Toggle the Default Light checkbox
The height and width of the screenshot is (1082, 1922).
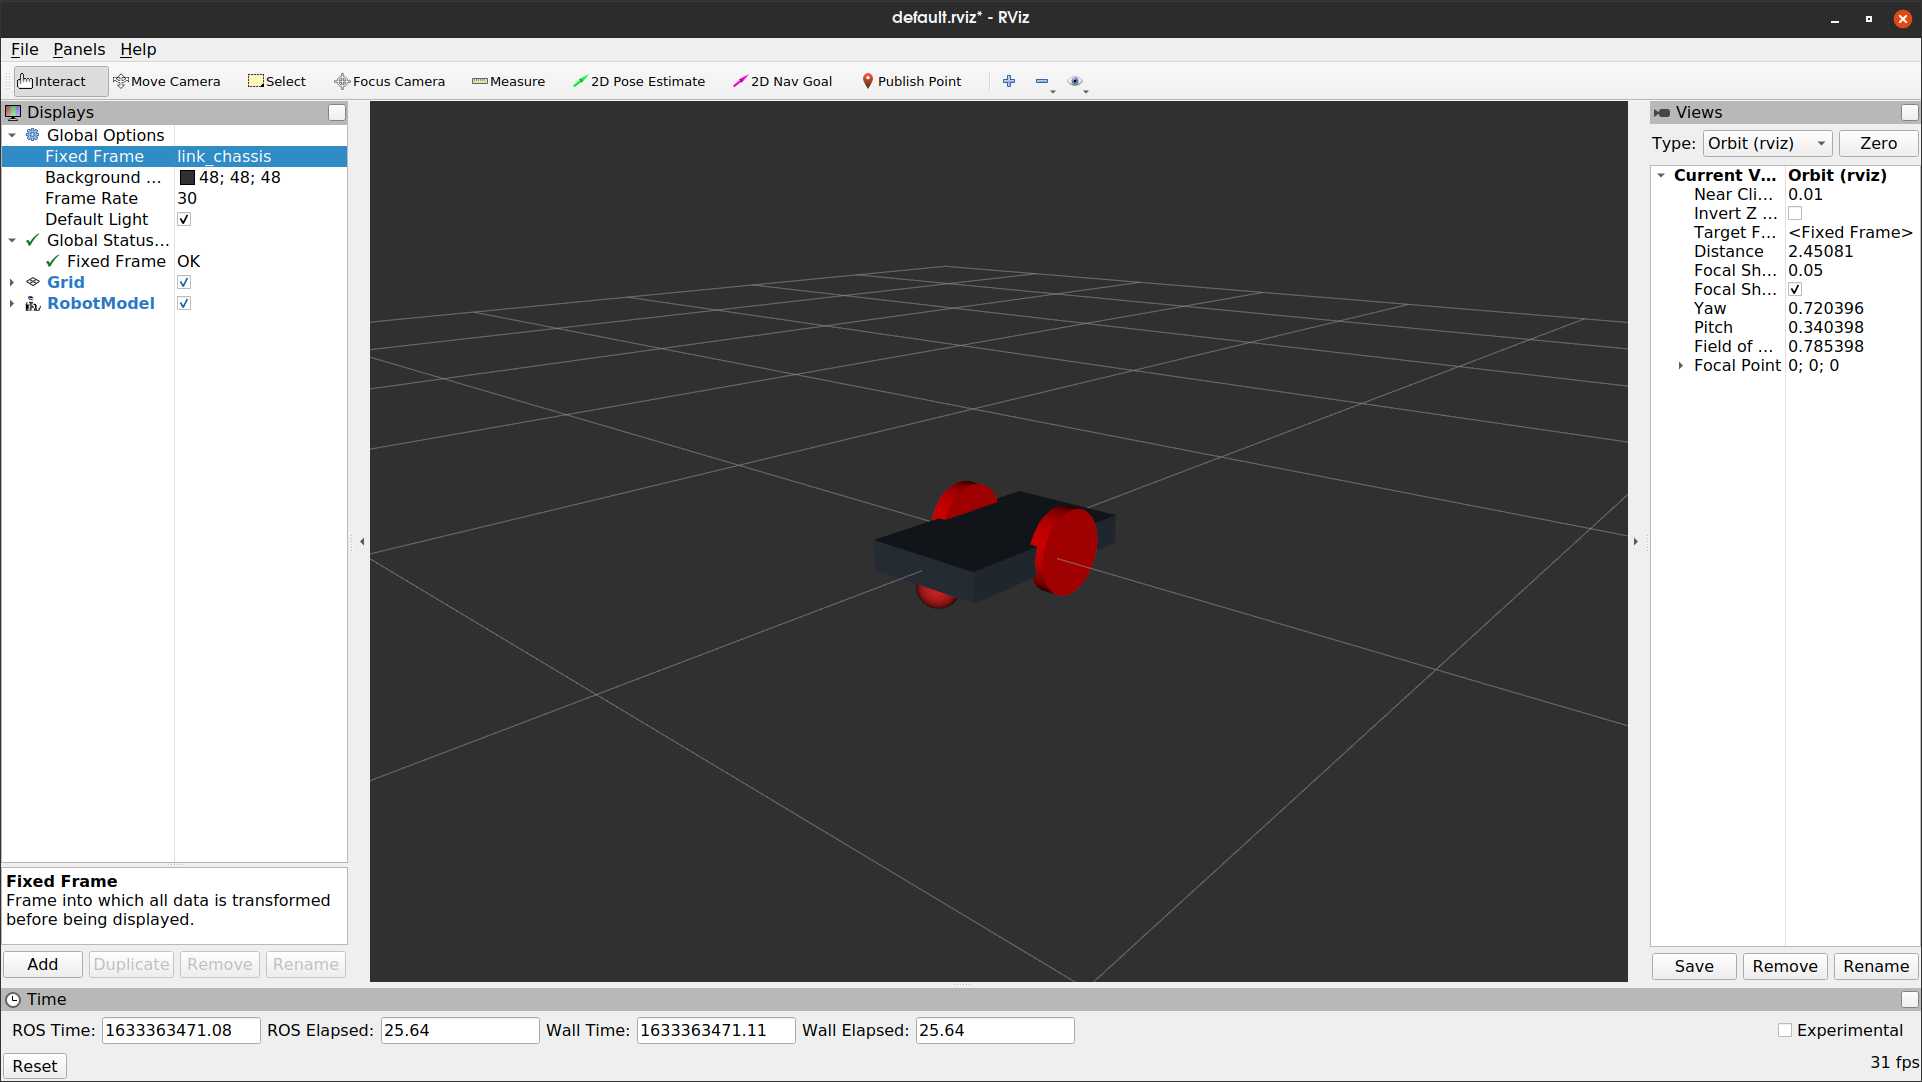pyautogui.click(x=184, y=219)
